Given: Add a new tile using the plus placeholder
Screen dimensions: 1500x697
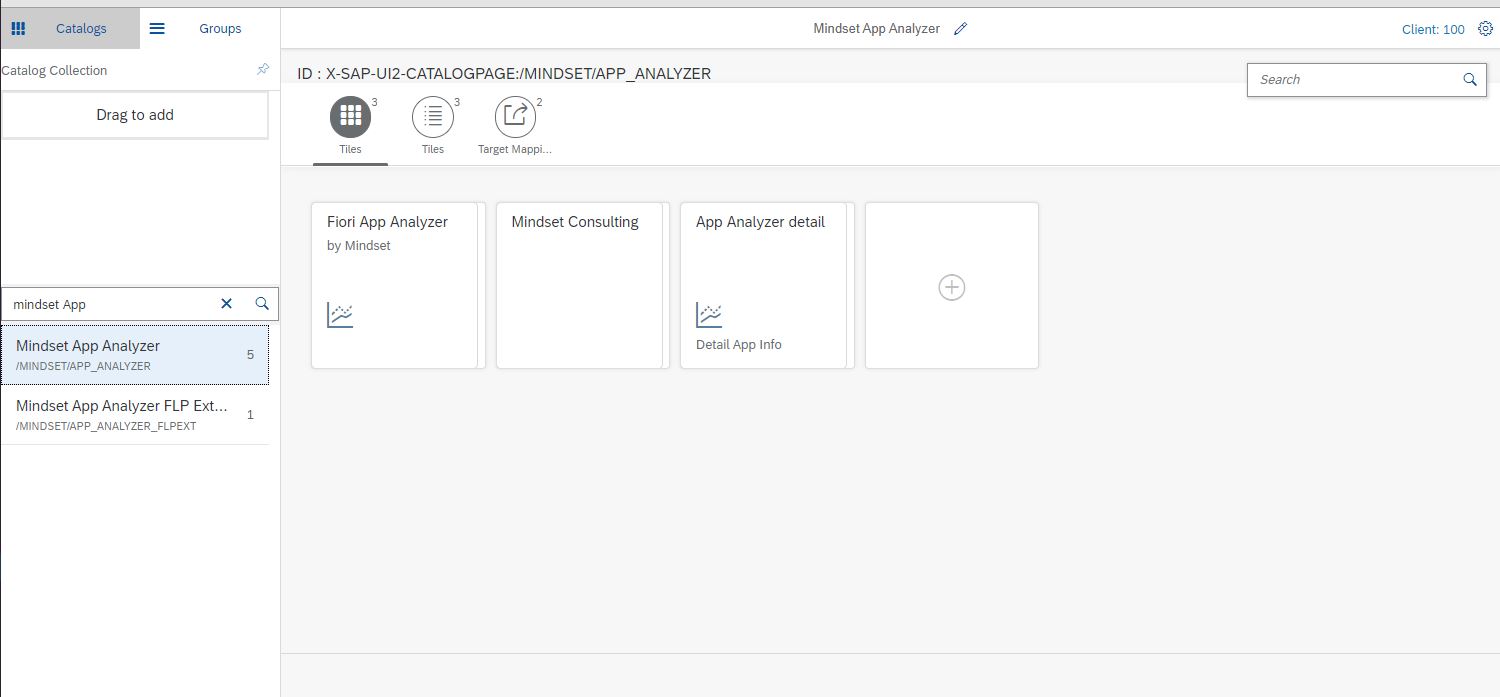Looking at the screenshot, I should click(951, 287).
